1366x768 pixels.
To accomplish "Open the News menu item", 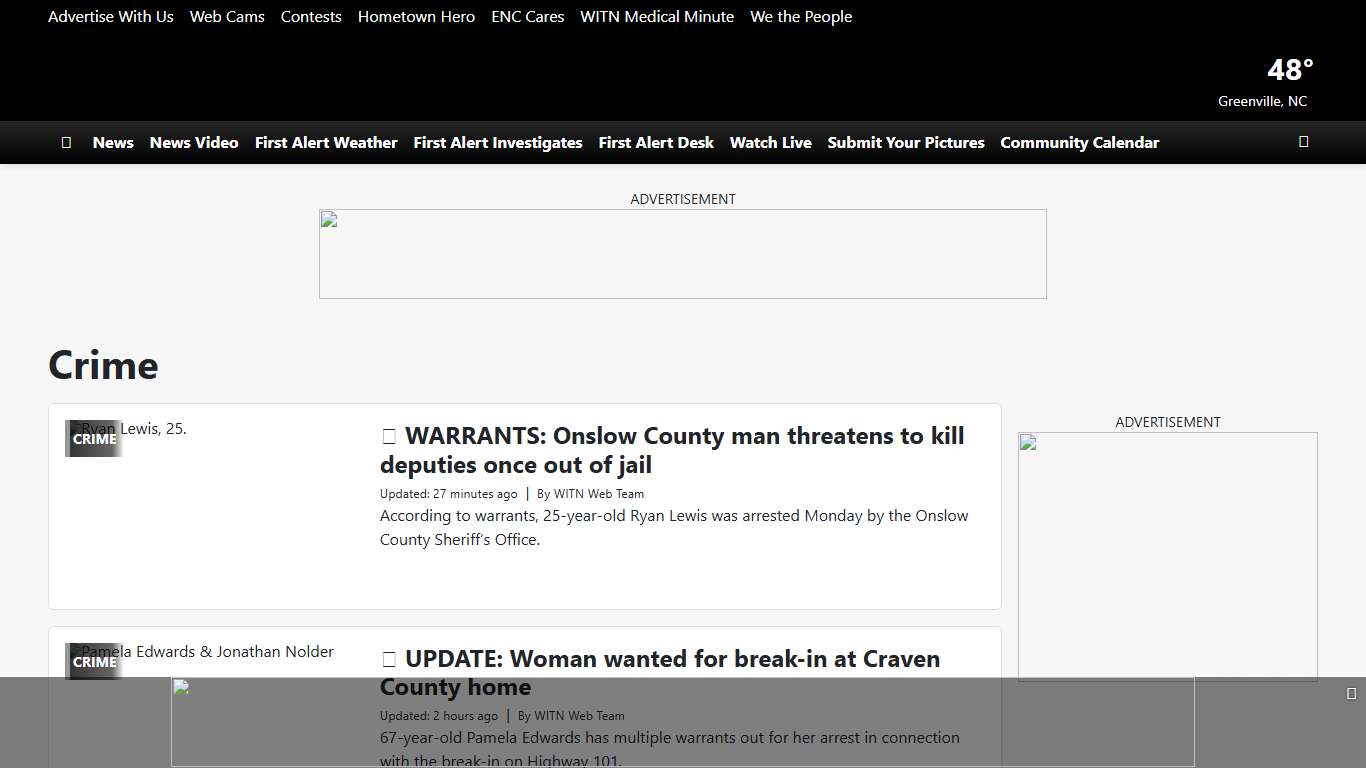I will click(113, 142).
